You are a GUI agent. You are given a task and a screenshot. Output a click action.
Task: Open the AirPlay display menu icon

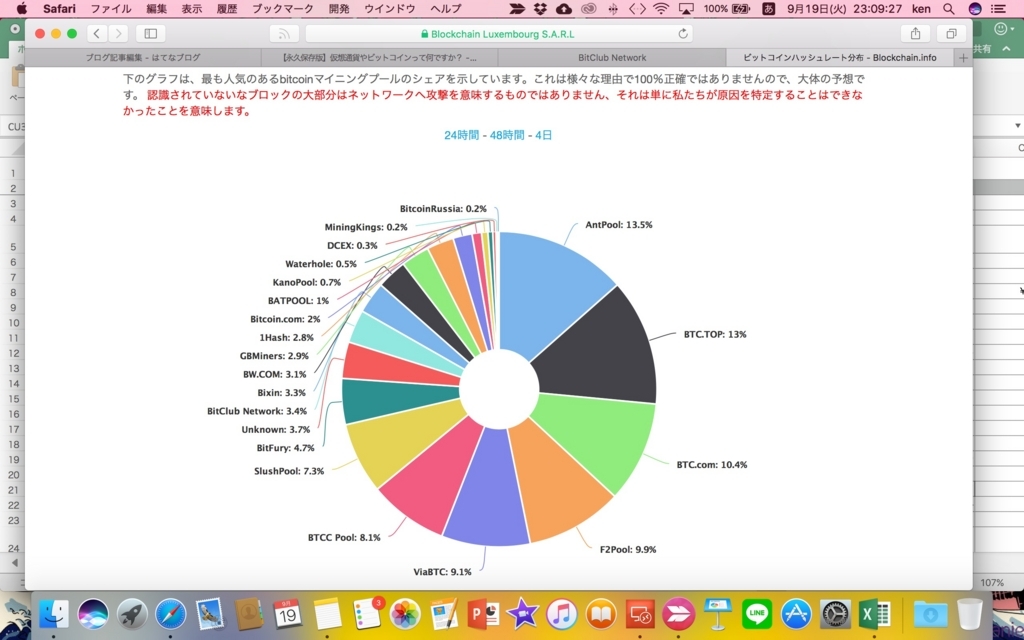(x=686, y=8)
